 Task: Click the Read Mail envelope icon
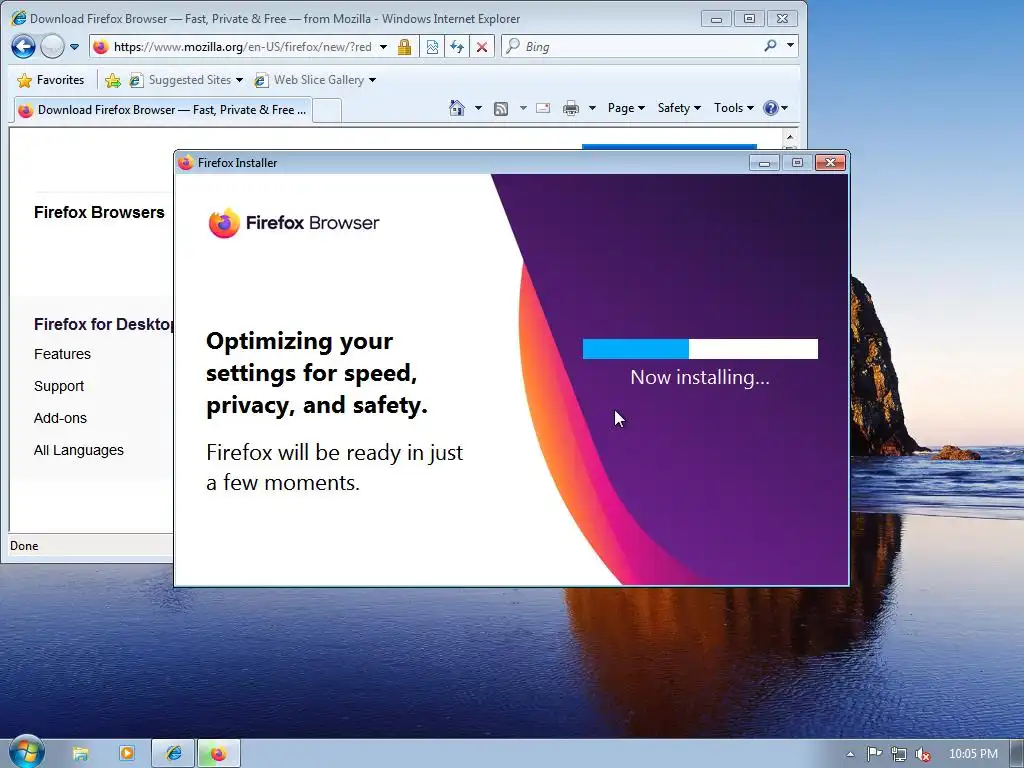tap(543, 108)
